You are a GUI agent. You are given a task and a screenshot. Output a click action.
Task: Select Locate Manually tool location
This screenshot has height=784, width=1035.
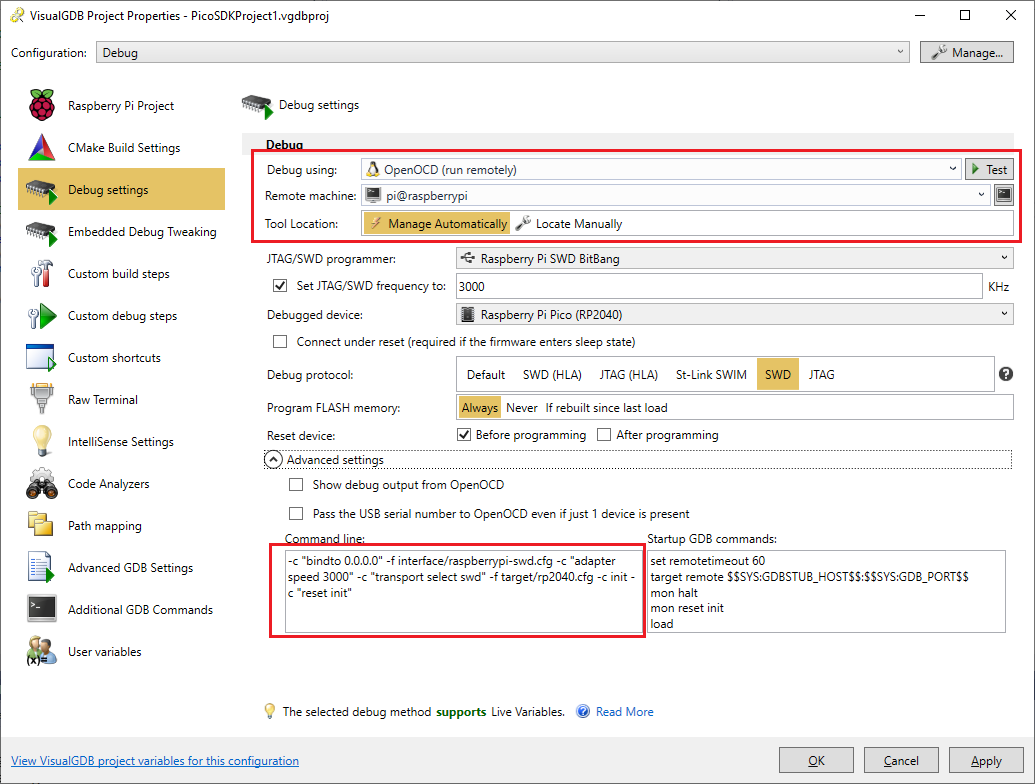[x=569, y=224]
